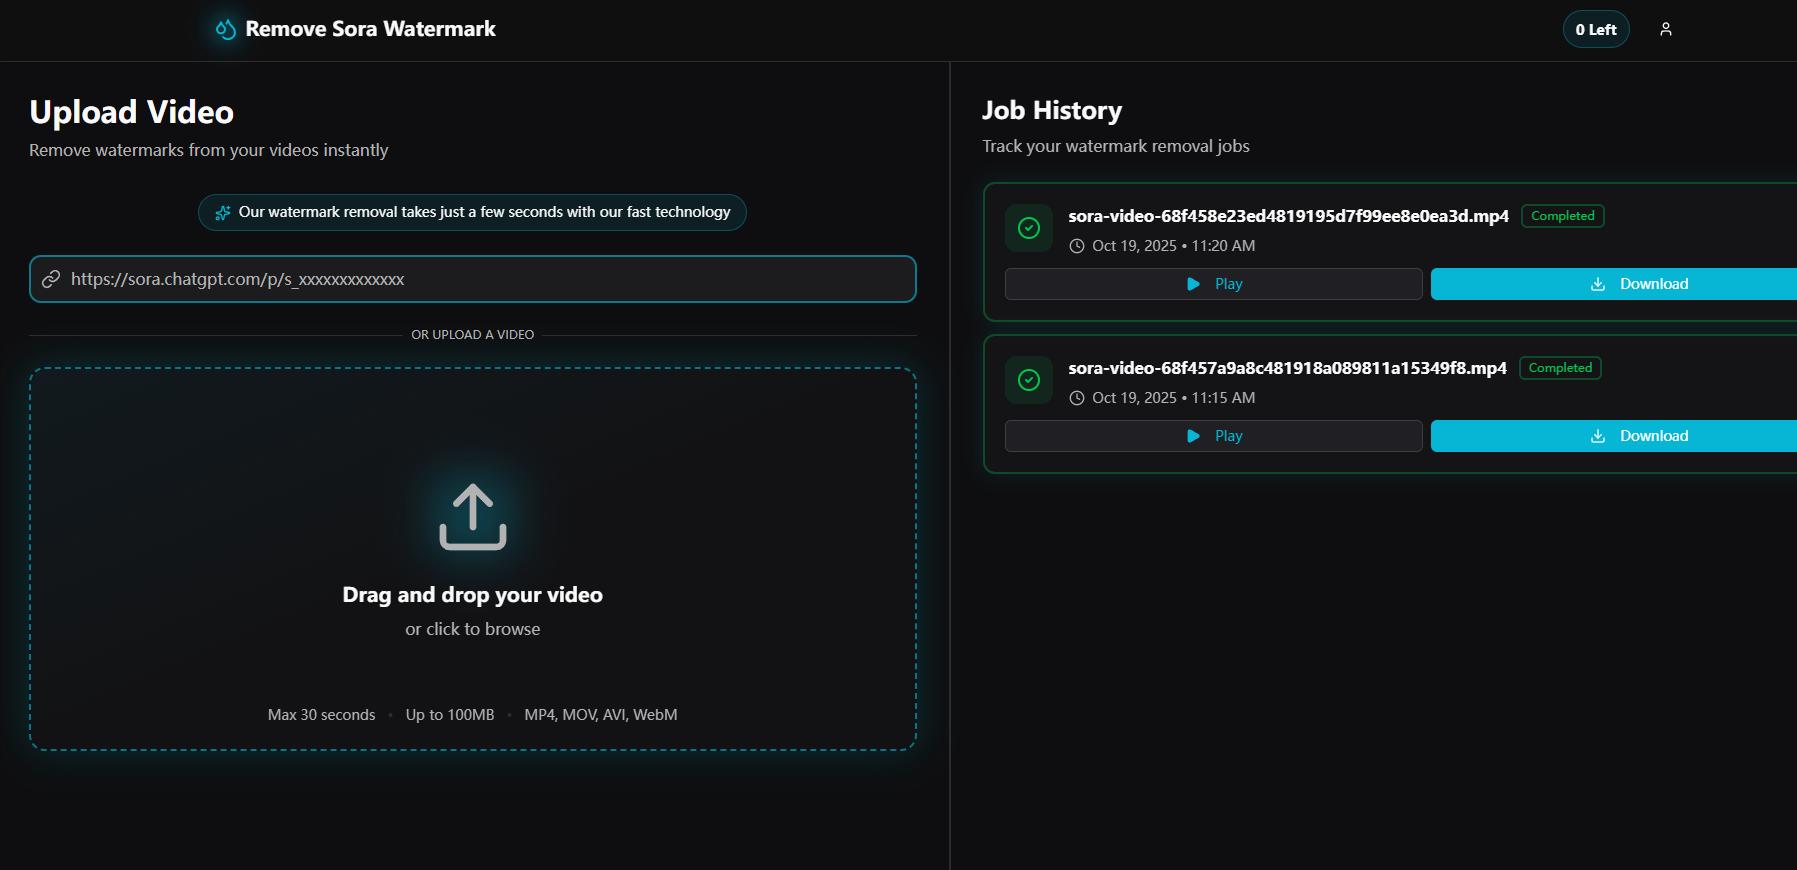Focus the Sora video URL input field
The width and height of the screenshot is (1797, 870).
pos(473,279)
